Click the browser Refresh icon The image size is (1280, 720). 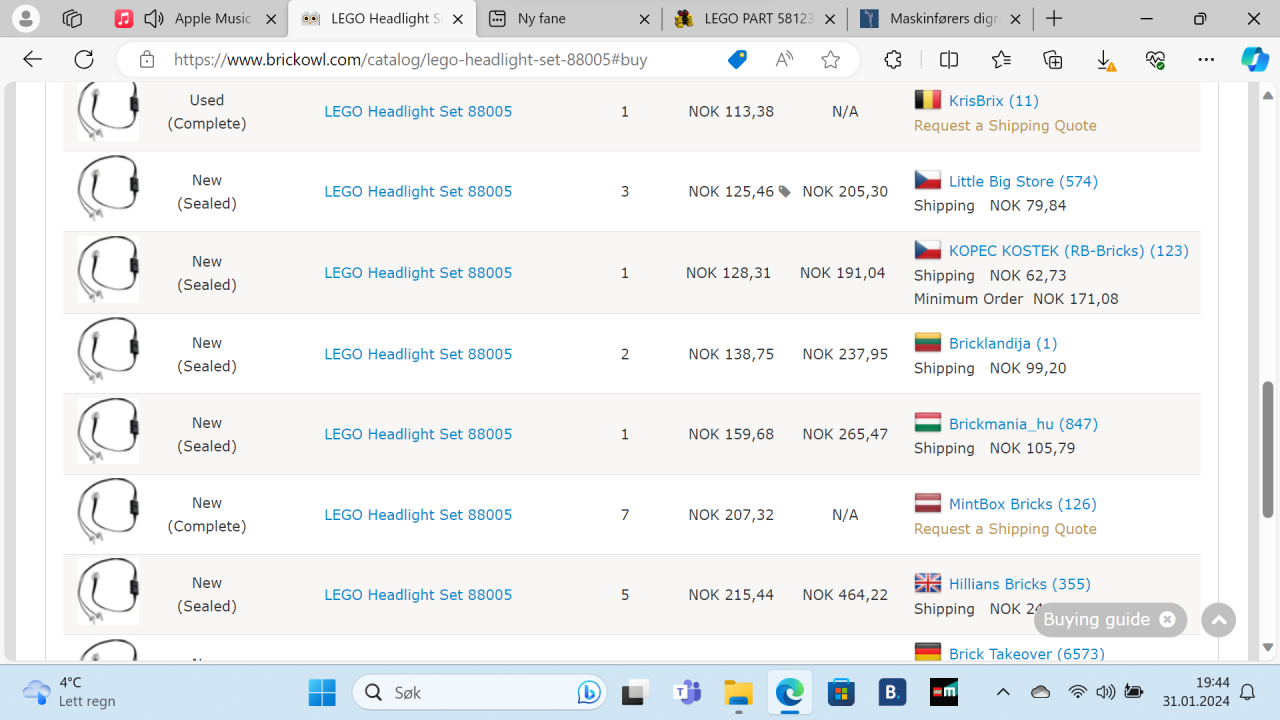coord(84,60)
